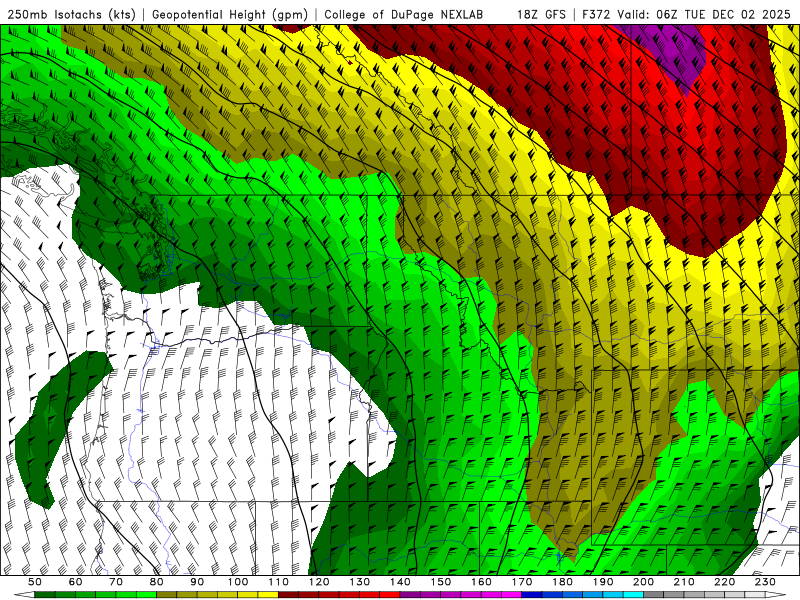Viewport: 800px width, 600px height.
Task: Click the 230 label on the color scale
Action: (x=765, y=582)
